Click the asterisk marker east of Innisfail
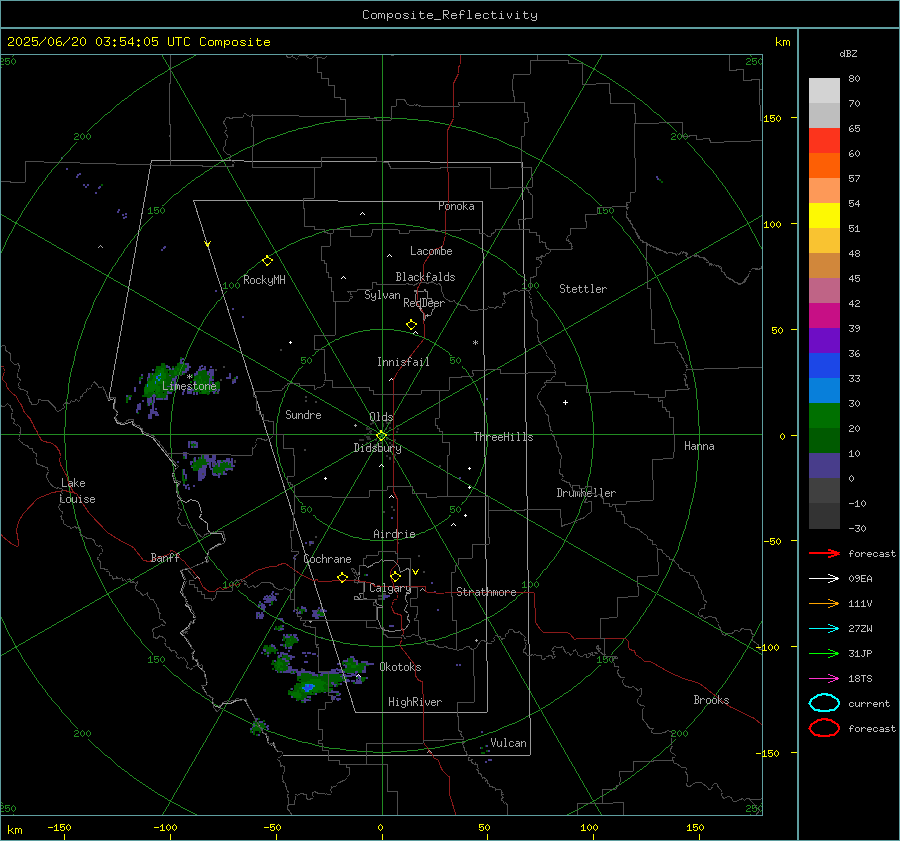 tap(475, 343)
